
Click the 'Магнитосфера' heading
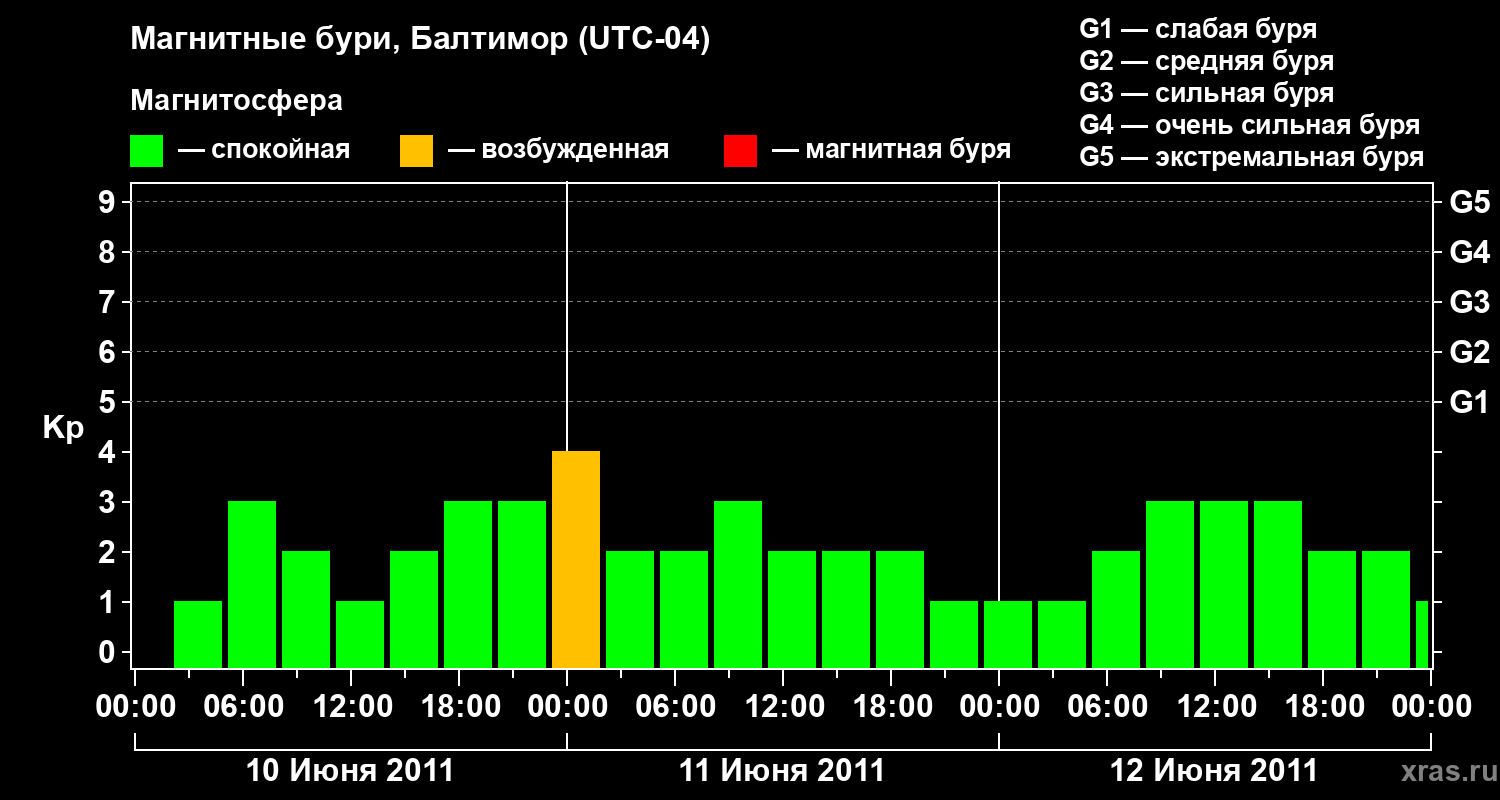tap(237, 101)
